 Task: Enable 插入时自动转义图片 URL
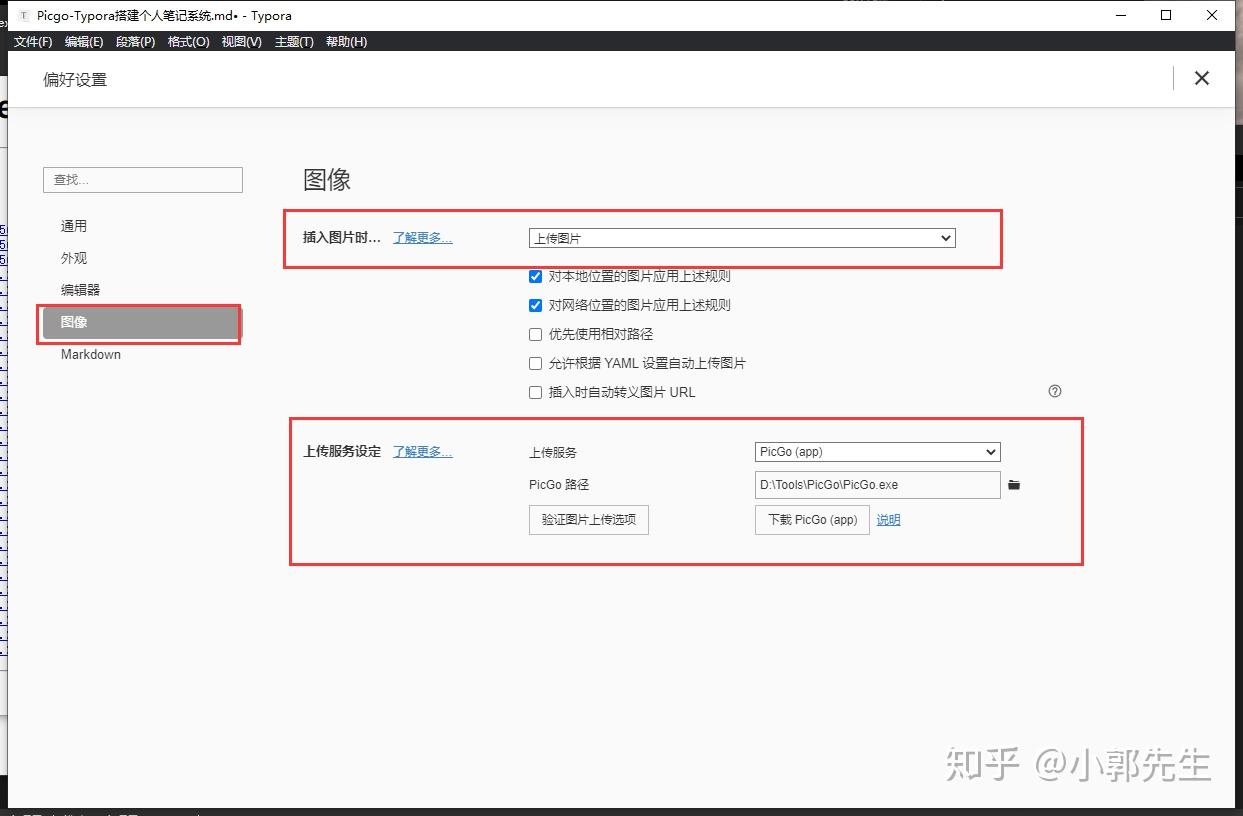(x=535, y=392)
